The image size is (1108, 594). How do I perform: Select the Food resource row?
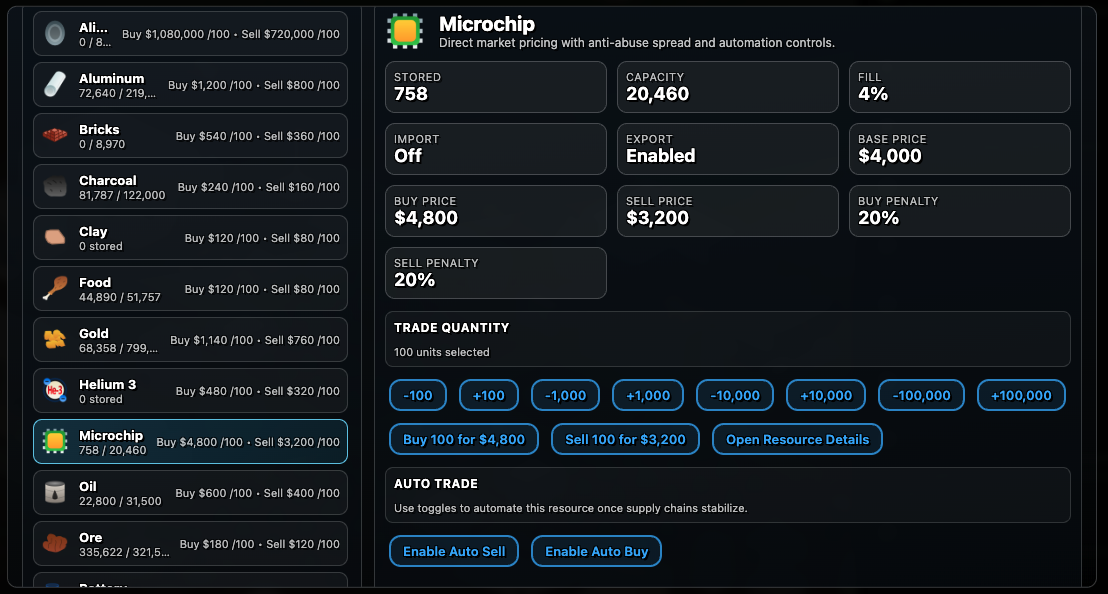click(x=190, y=288)
